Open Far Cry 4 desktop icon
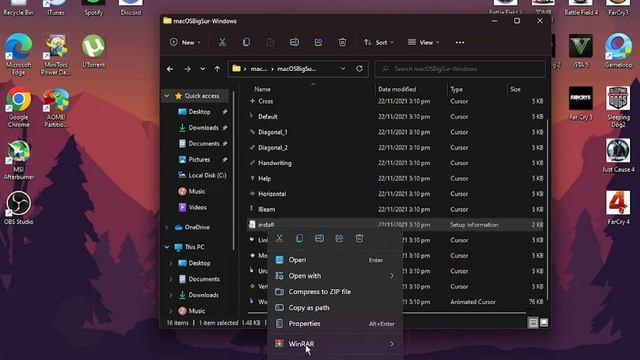This screenshot has width=640, height=360. (618, 207)
